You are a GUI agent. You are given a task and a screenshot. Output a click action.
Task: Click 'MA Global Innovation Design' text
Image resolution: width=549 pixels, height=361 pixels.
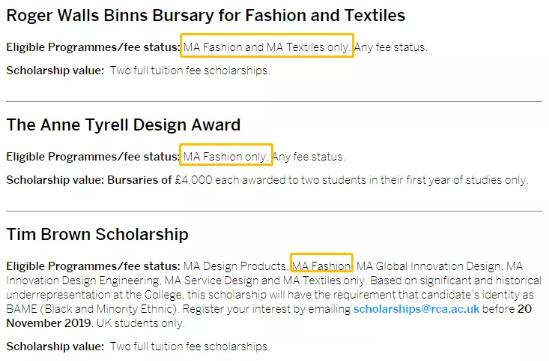click(429, 266)
